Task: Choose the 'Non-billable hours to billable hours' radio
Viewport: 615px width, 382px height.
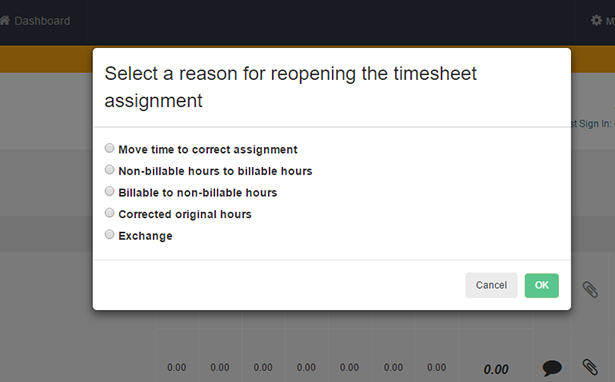Action: tap(109, 169)
